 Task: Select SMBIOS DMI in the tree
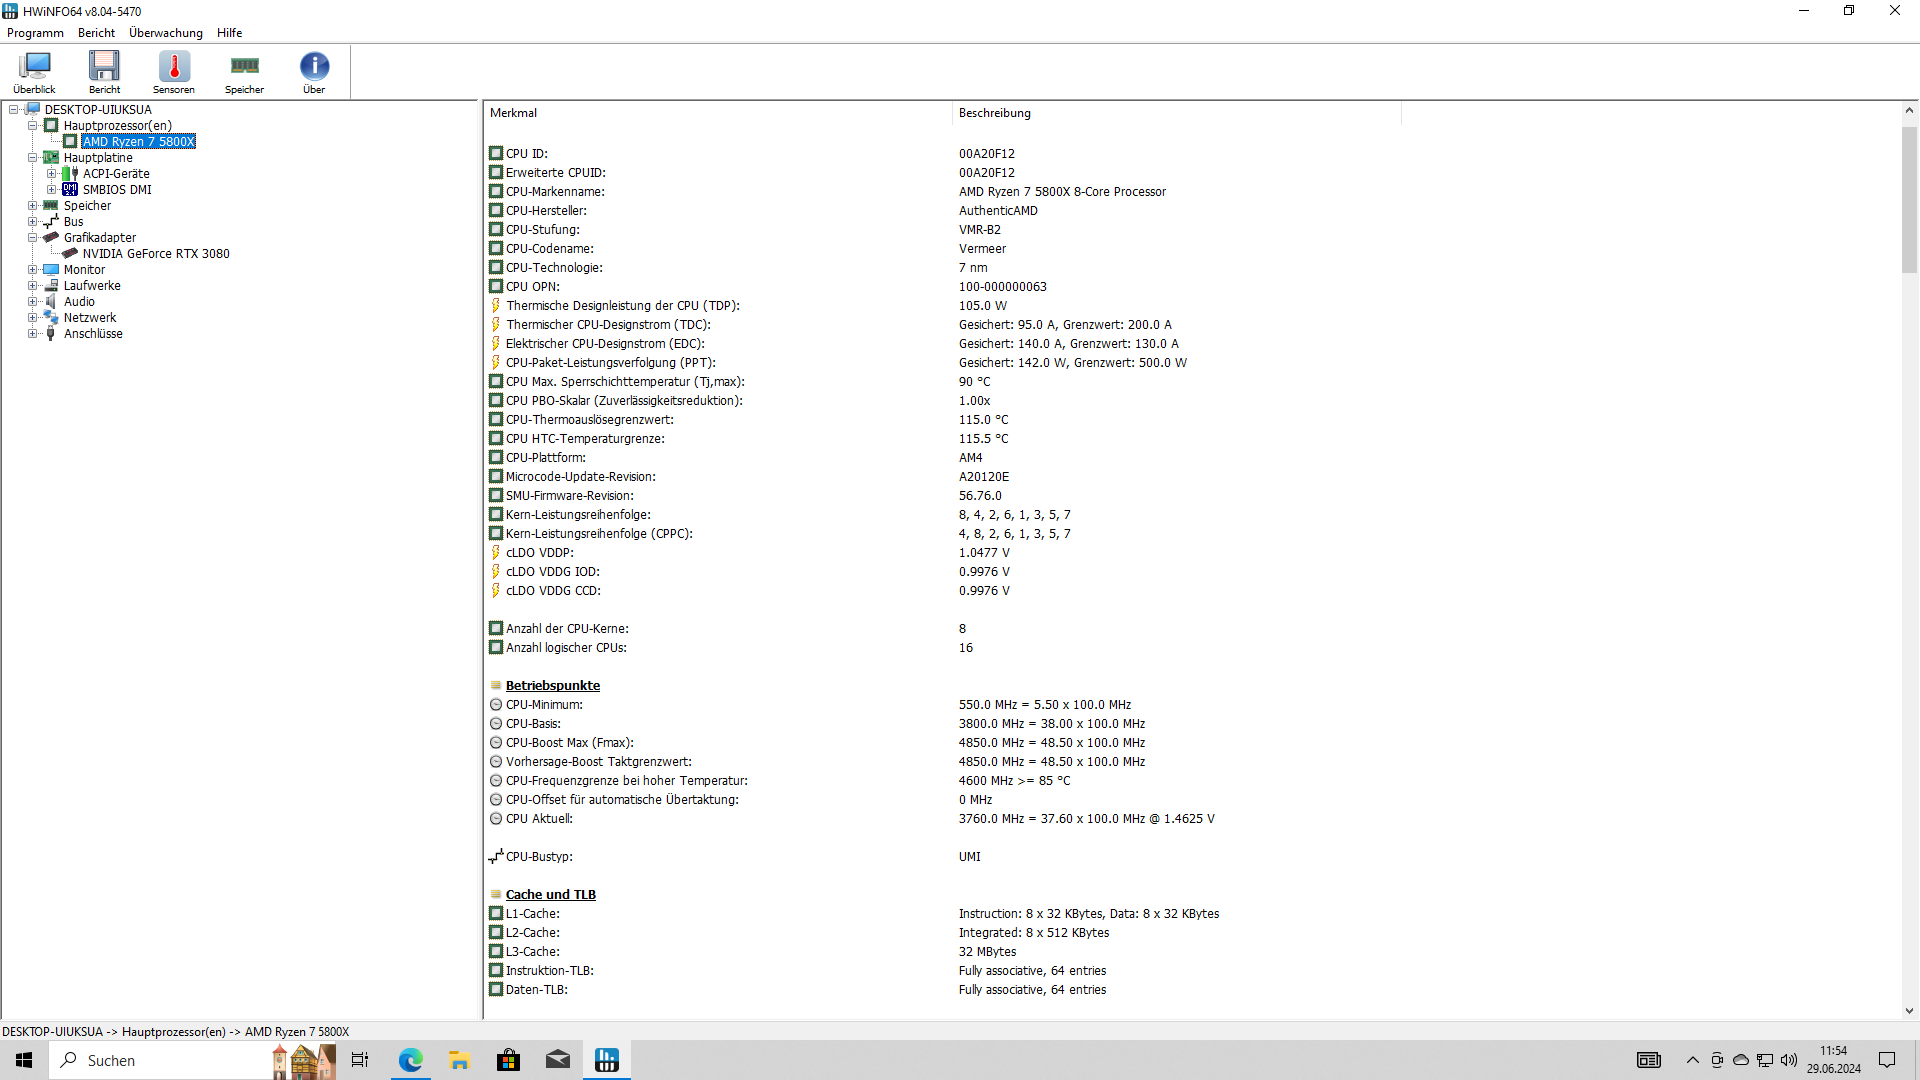click(x=117, y=190)
